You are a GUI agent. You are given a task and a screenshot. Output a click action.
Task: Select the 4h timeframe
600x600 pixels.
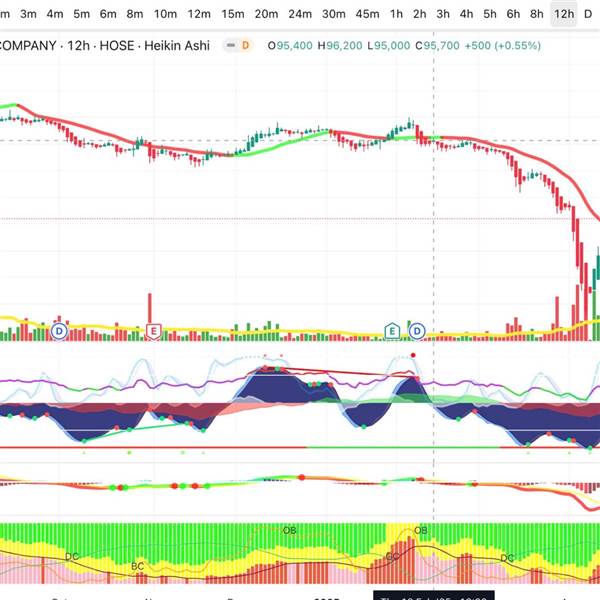click(x=466, y=14)
